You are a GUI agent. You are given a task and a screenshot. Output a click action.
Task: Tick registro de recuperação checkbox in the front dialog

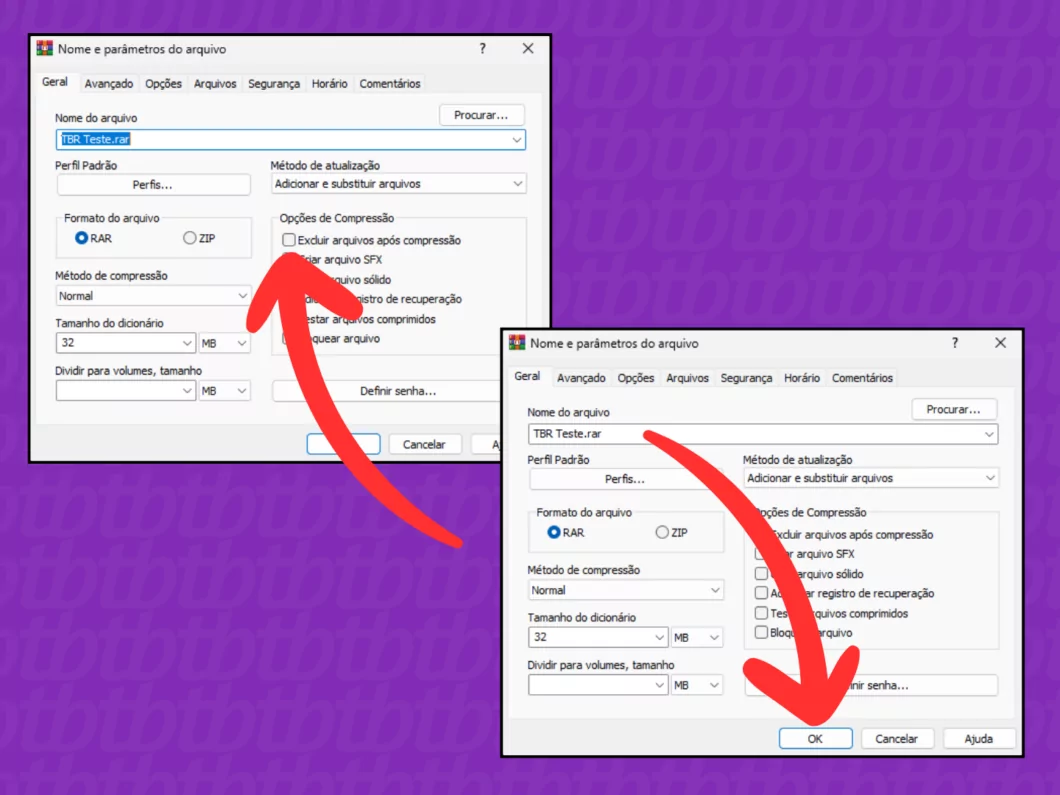[x=761, y=593]
